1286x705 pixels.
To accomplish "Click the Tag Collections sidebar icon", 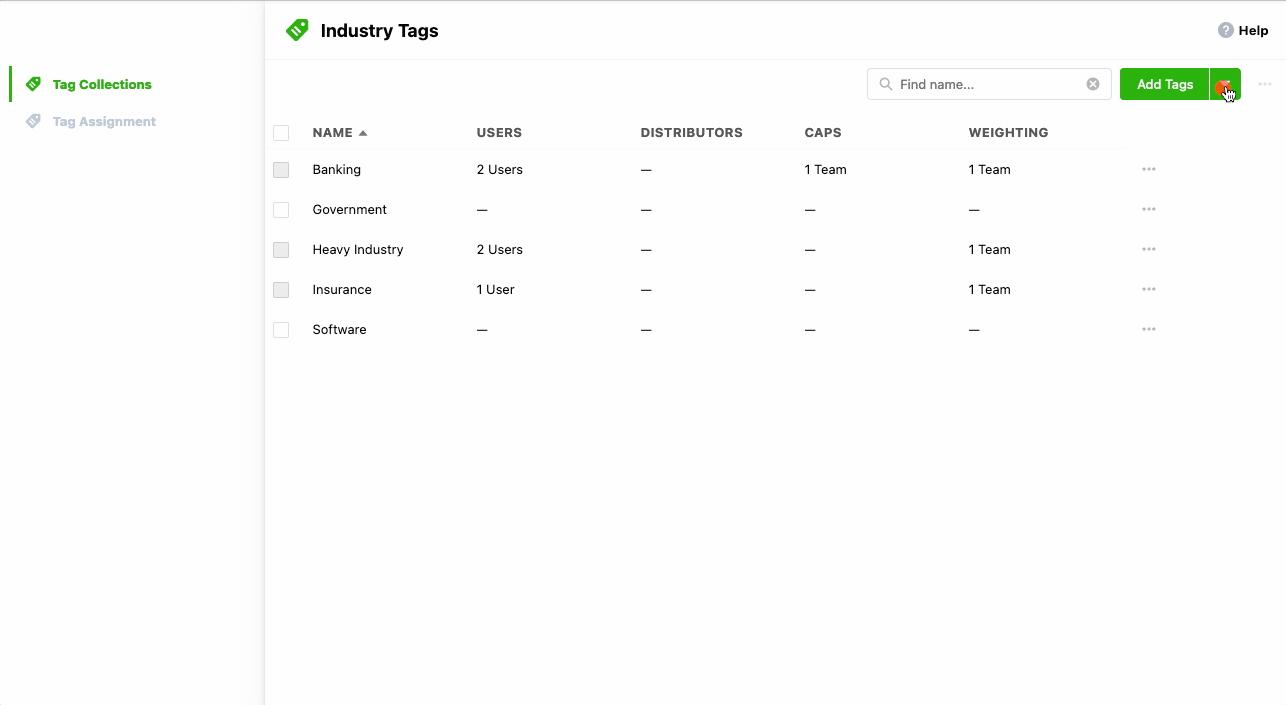I will (33, 84).
